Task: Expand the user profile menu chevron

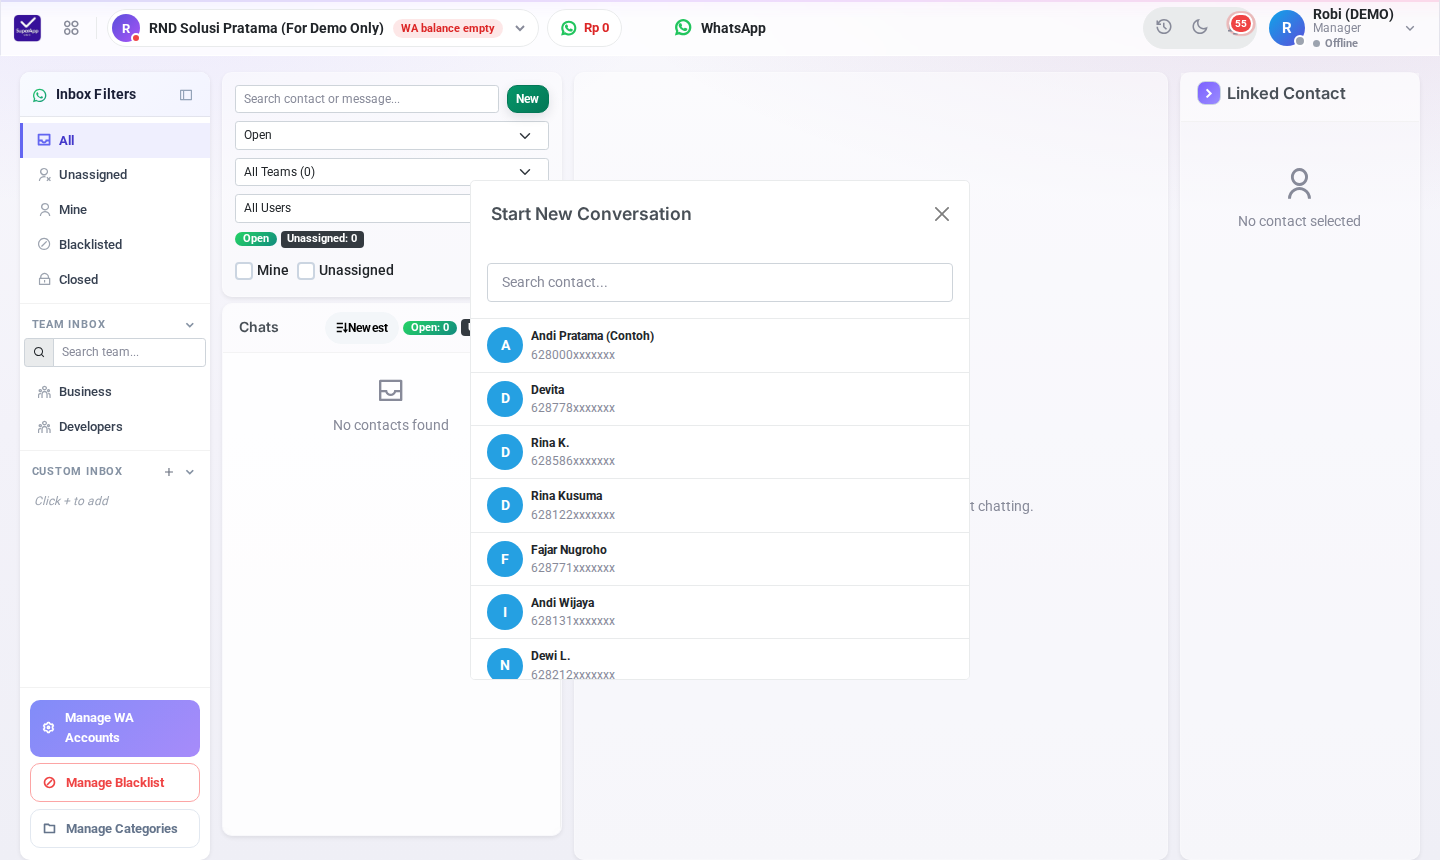Action: (1410, 28)
